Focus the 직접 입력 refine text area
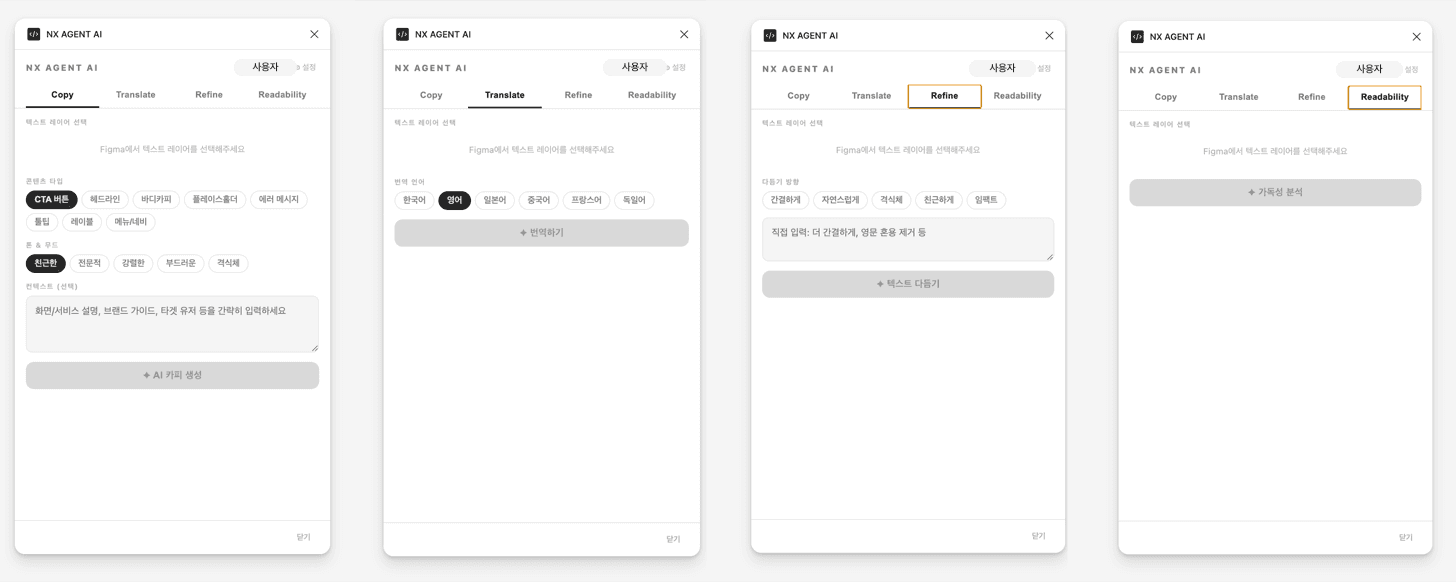Image resolution: width=1456 pixels, height=582 pixels. point(908,240)
